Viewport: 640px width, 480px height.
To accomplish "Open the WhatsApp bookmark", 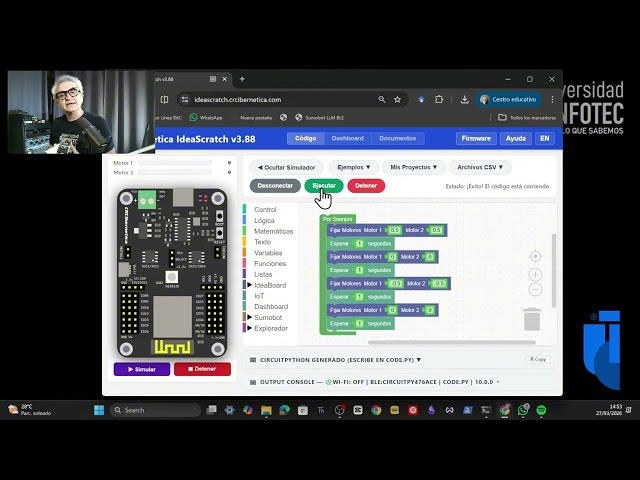I will pyautogui.click(x=206, y=118).
